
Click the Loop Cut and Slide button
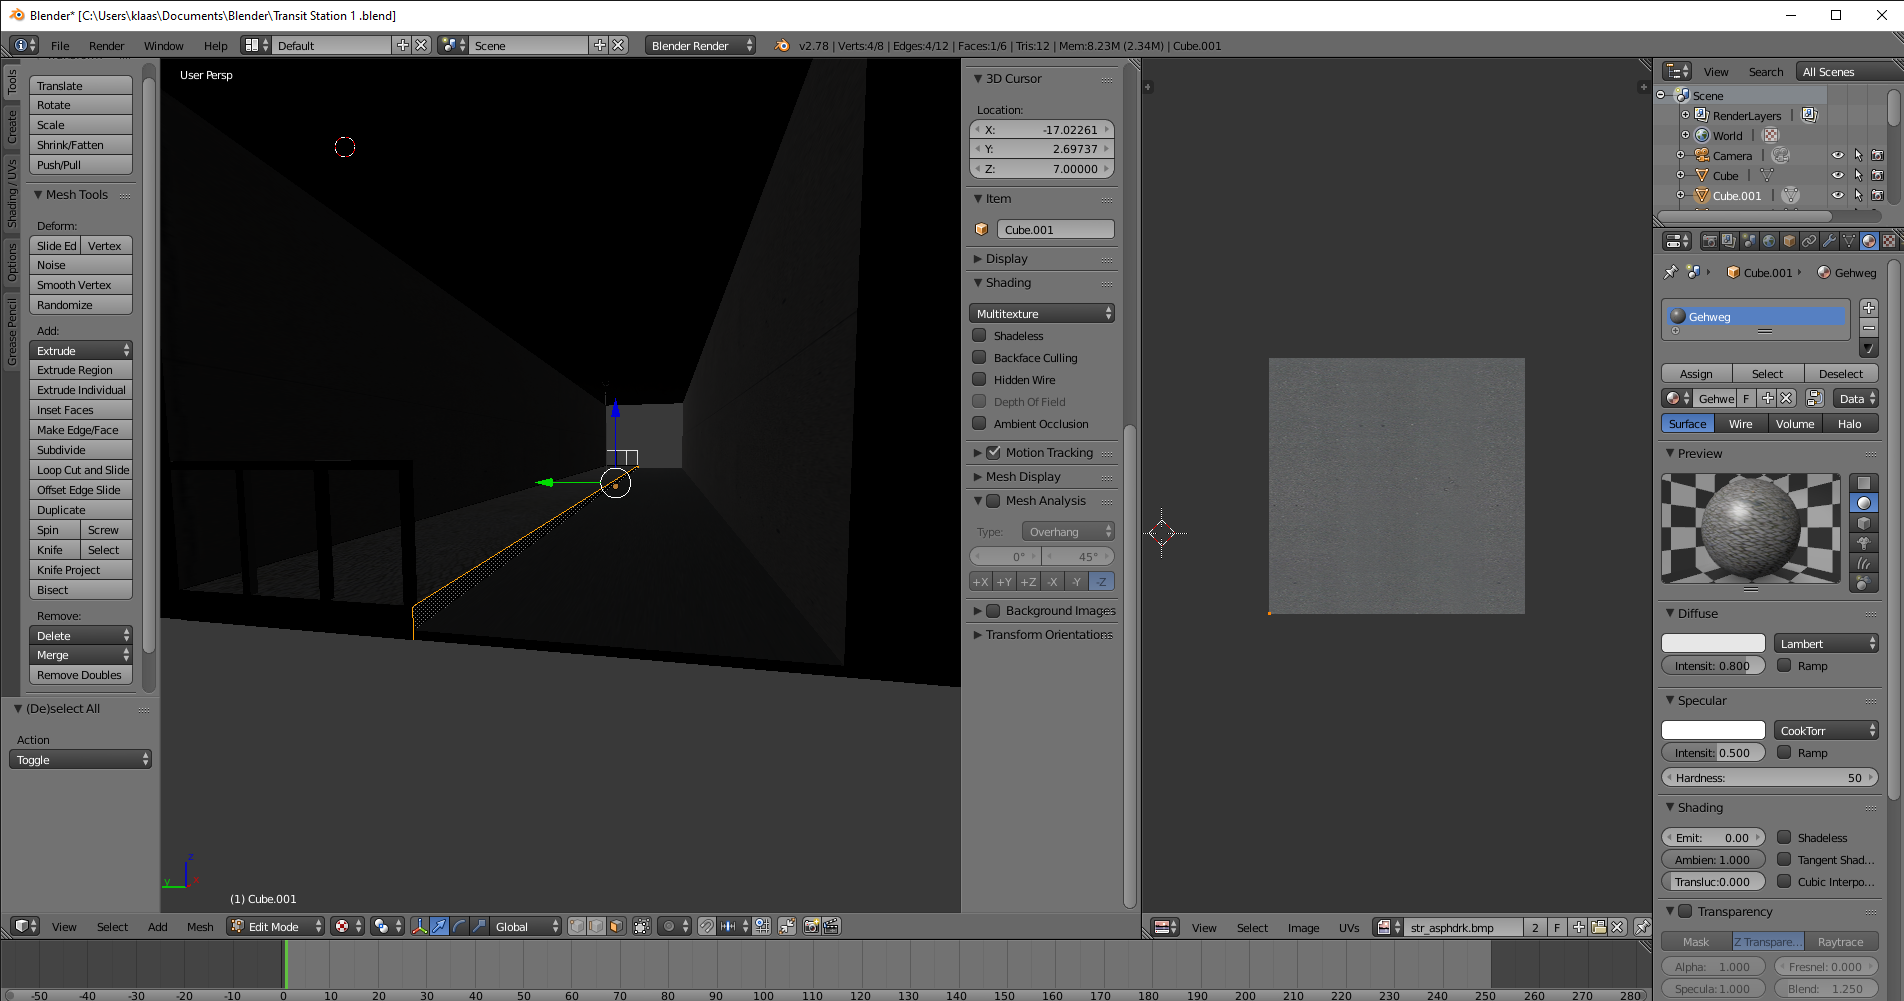click(82, 470)
